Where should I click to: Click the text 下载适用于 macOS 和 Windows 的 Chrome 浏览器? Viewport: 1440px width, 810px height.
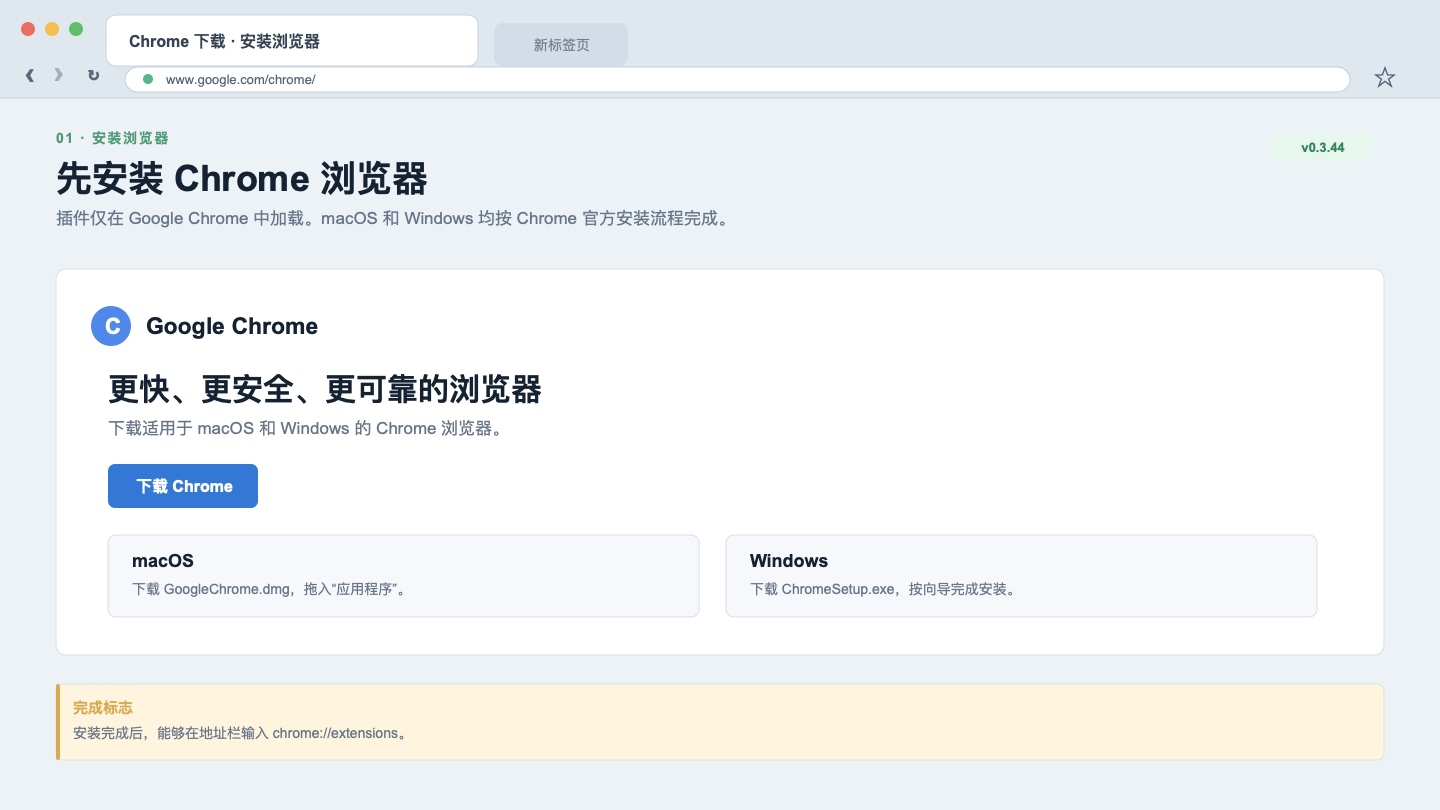(x=305, y=428)
